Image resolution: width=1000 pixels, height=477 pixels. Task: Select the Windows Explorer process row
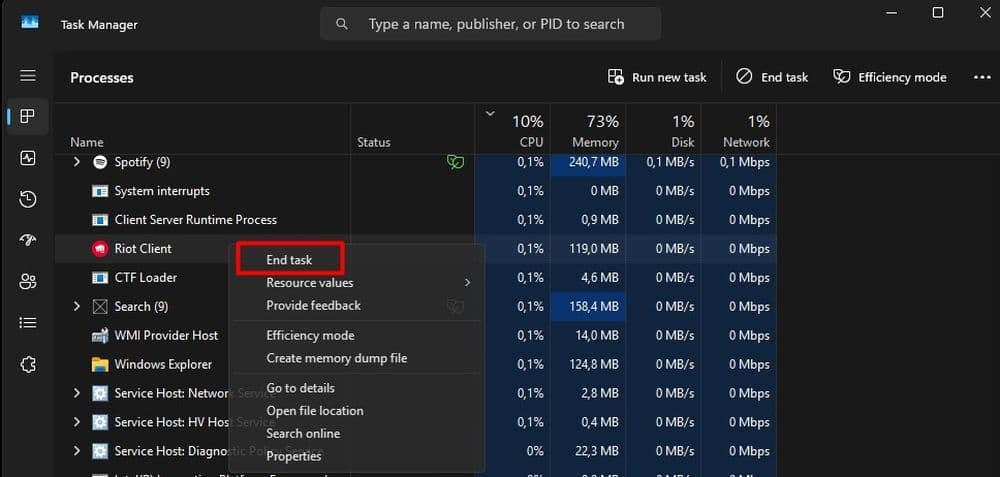click(416, 364)
